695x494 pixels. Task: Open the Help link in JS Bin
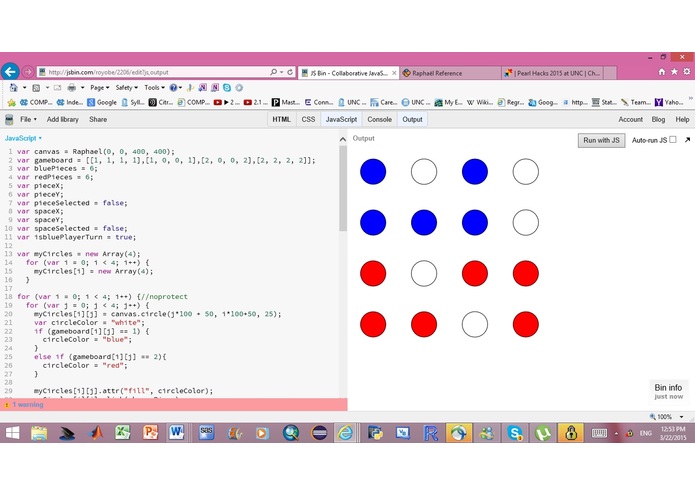coord(682,119)
